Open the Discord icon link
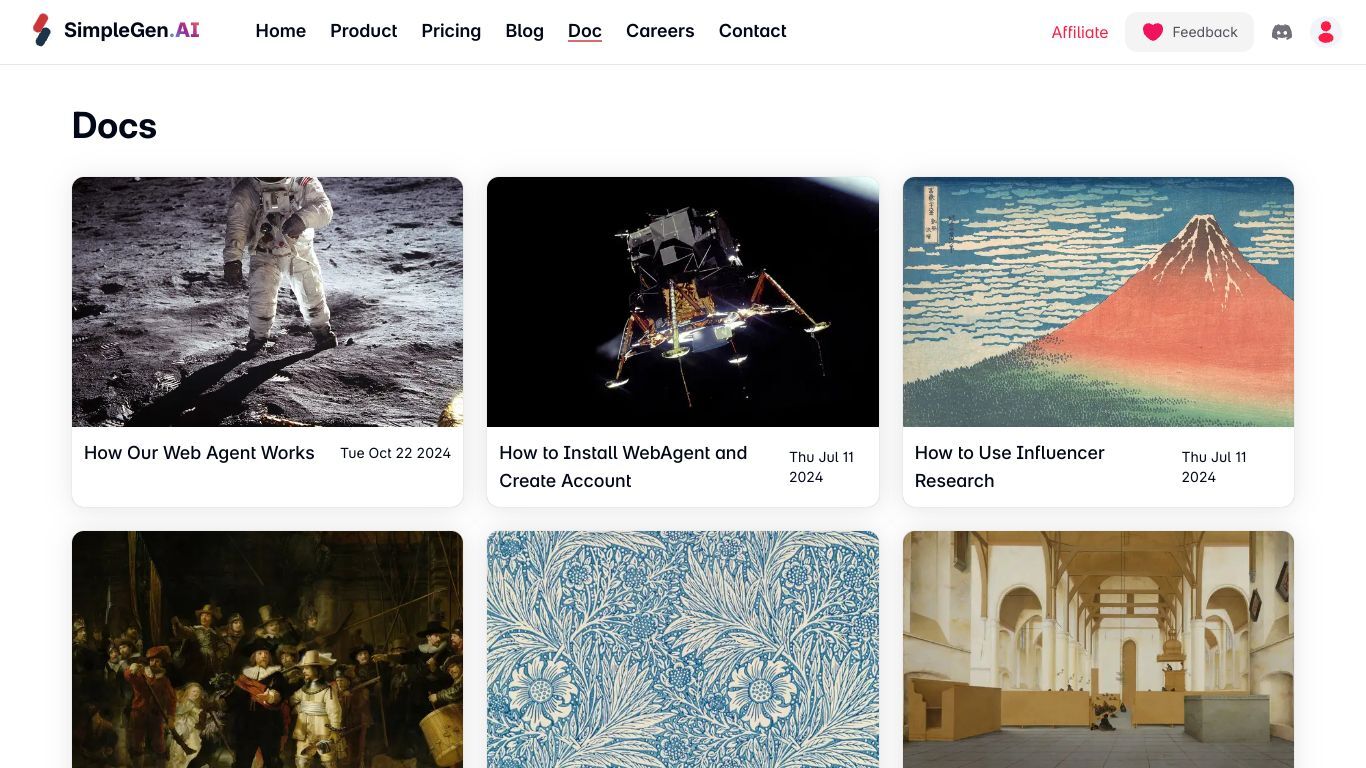The image size is (1366, 768). [x=1282, y=32]
